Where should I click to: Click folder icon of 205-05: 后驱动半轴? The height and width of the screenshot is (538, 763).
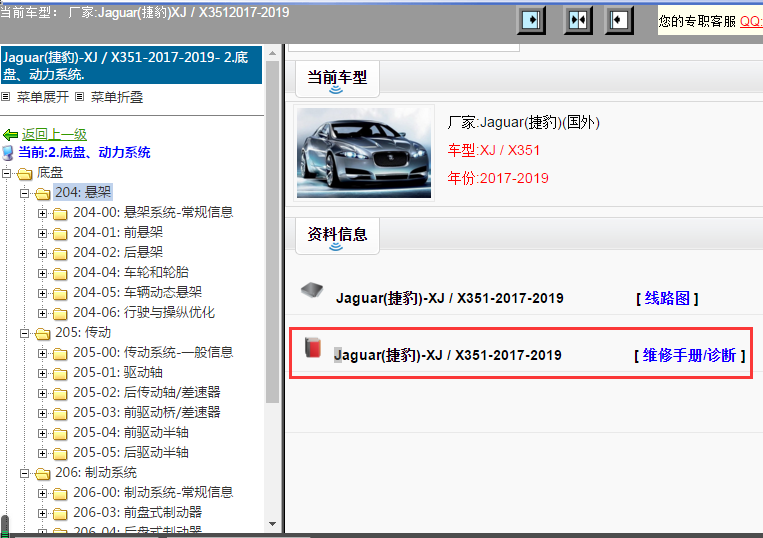(60, 454)
